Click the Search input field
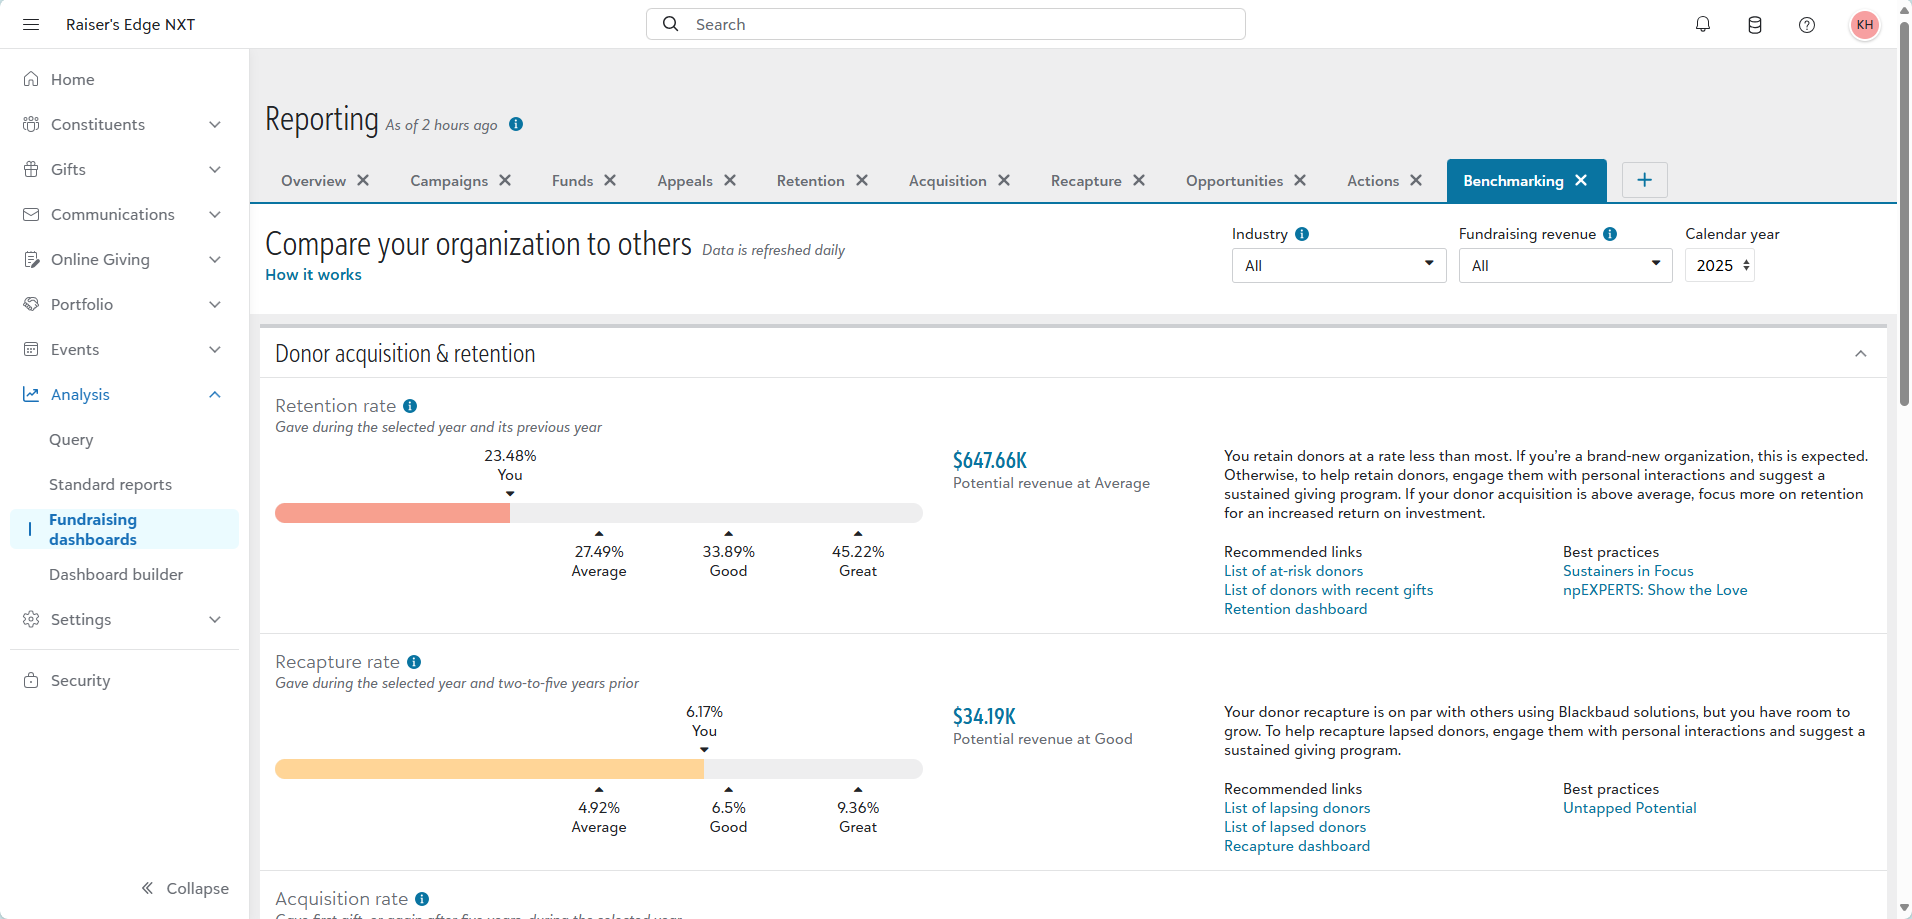The width and height of the screenshot is (1912, 919). (x=945, y=25)
